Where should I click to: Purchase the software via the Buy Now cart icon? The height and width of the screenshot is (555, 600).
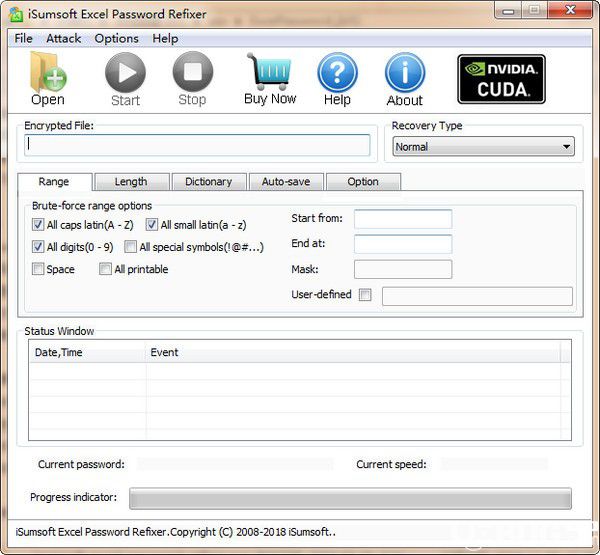[x=270, y=79]
